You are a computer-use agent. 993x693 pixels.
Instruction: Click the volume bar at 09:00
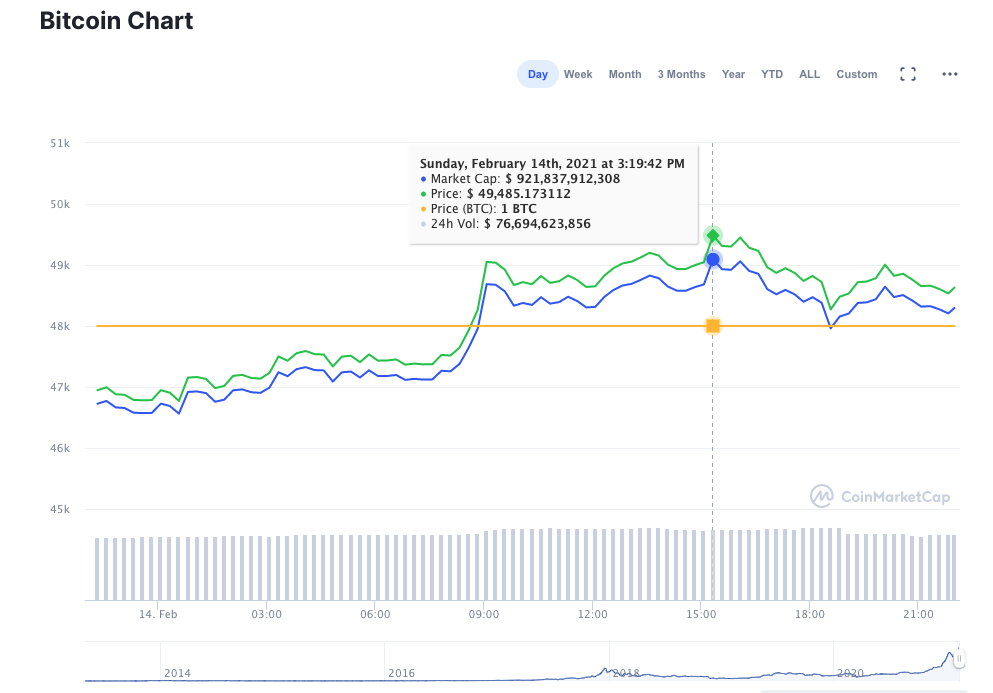click(486, 566)
